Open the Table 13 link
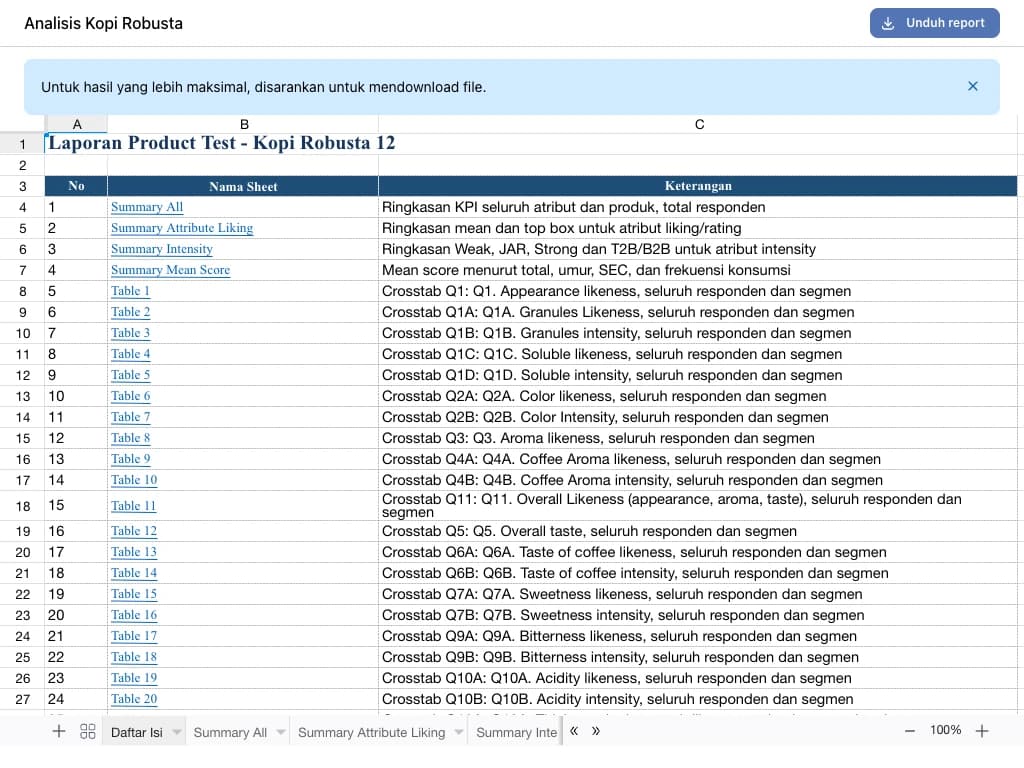Image resolution: width=1024 pixels, height=768 pixels. [x=134, y=552]
